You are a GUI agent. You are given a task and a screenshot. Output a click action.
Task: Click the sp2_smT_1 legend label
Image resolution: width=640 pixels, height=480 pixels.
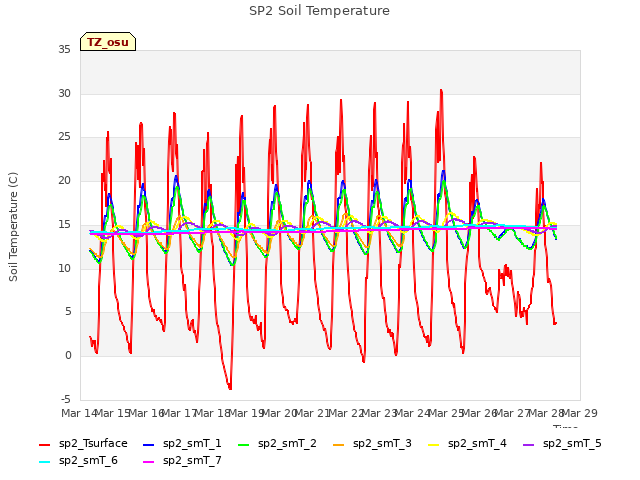pos(192,444)
